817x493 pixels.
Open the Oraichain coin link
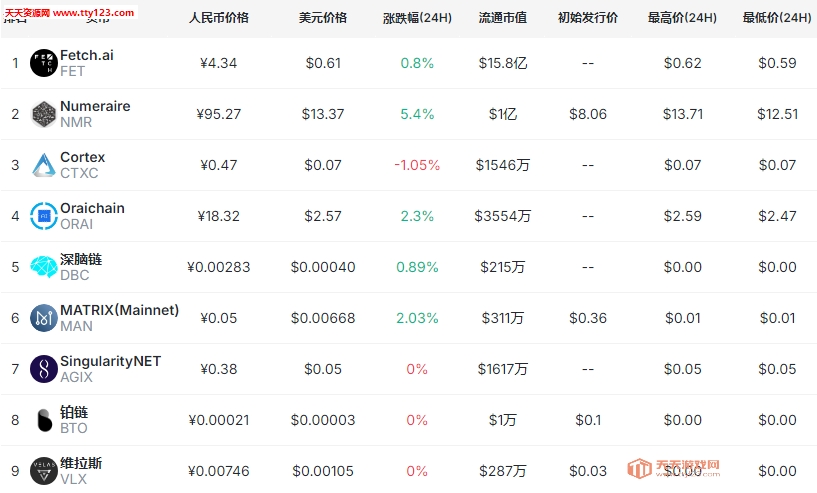pyautogui.click(x=92, y=208)
